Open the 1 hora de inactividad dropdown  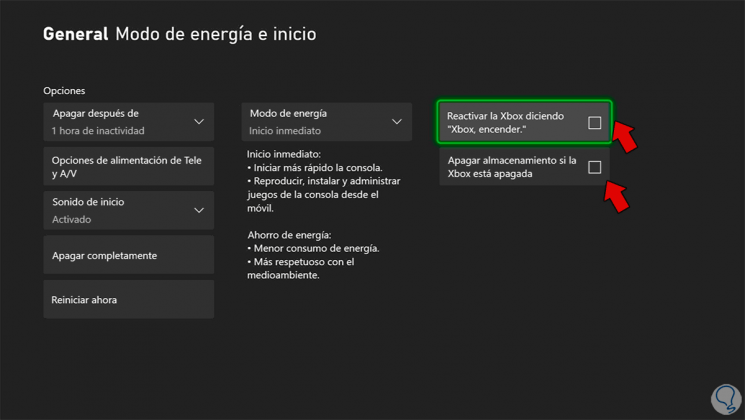(128, 122)
